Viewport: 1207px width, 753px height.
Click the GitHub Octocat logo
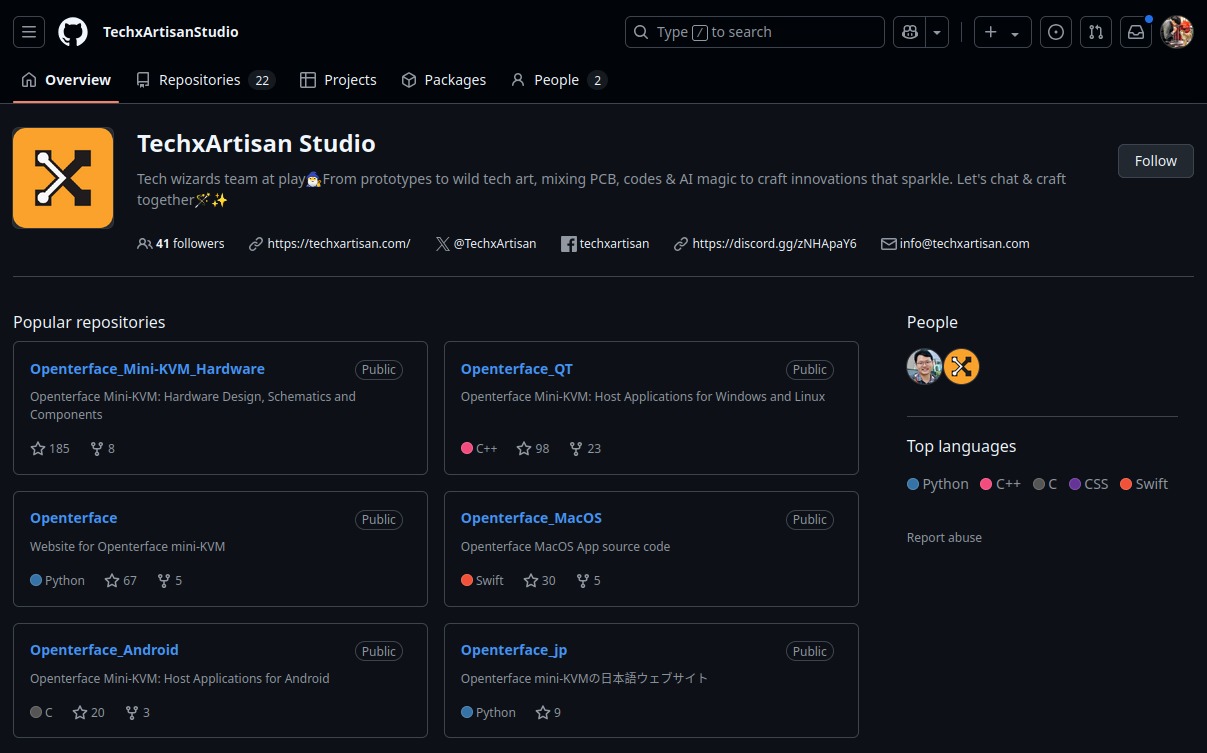73,32
